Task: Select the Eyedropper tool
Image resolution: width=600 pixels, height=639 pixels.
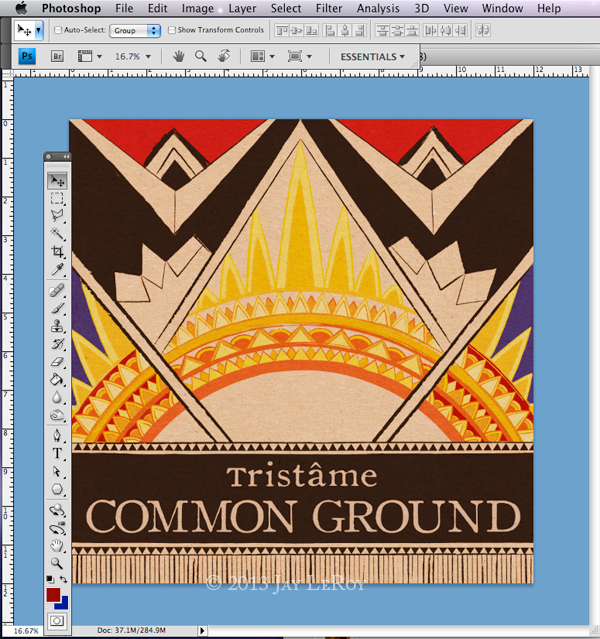Action: tap(57, 269)
